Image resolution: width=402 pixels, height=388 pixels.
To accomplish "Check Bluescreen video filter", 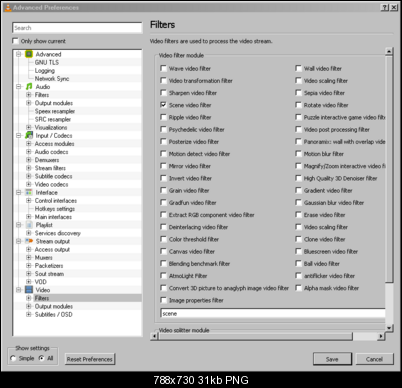I will [x=298, y=251].
